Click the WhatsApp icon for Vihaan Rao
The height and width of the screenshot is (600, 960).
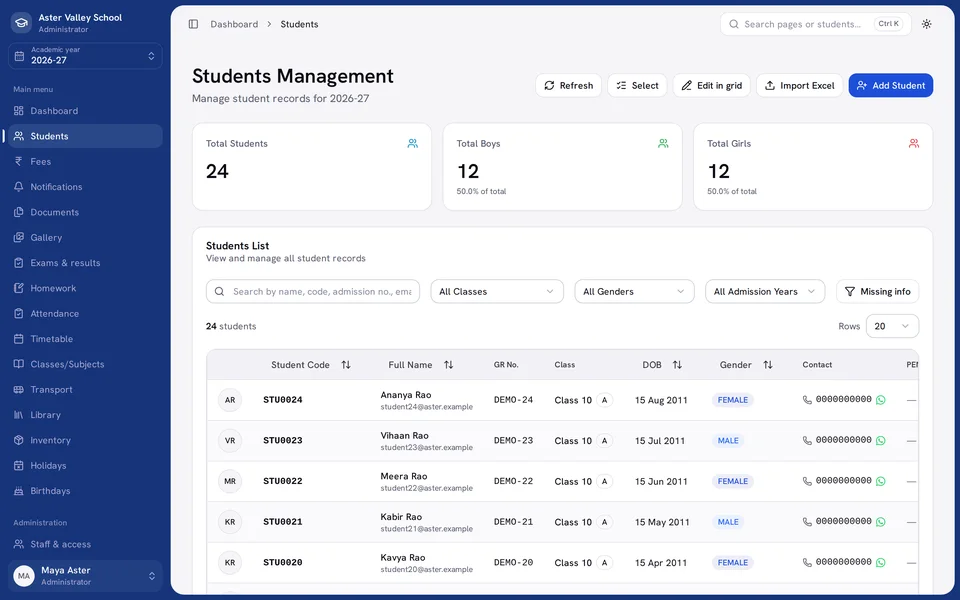pyautogui.click(x=880, y=440)
